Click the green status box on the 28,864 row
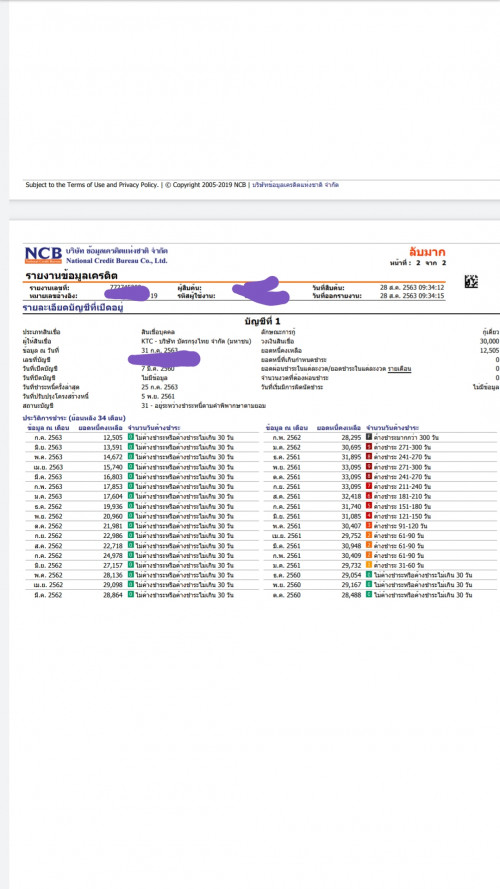 130,595
